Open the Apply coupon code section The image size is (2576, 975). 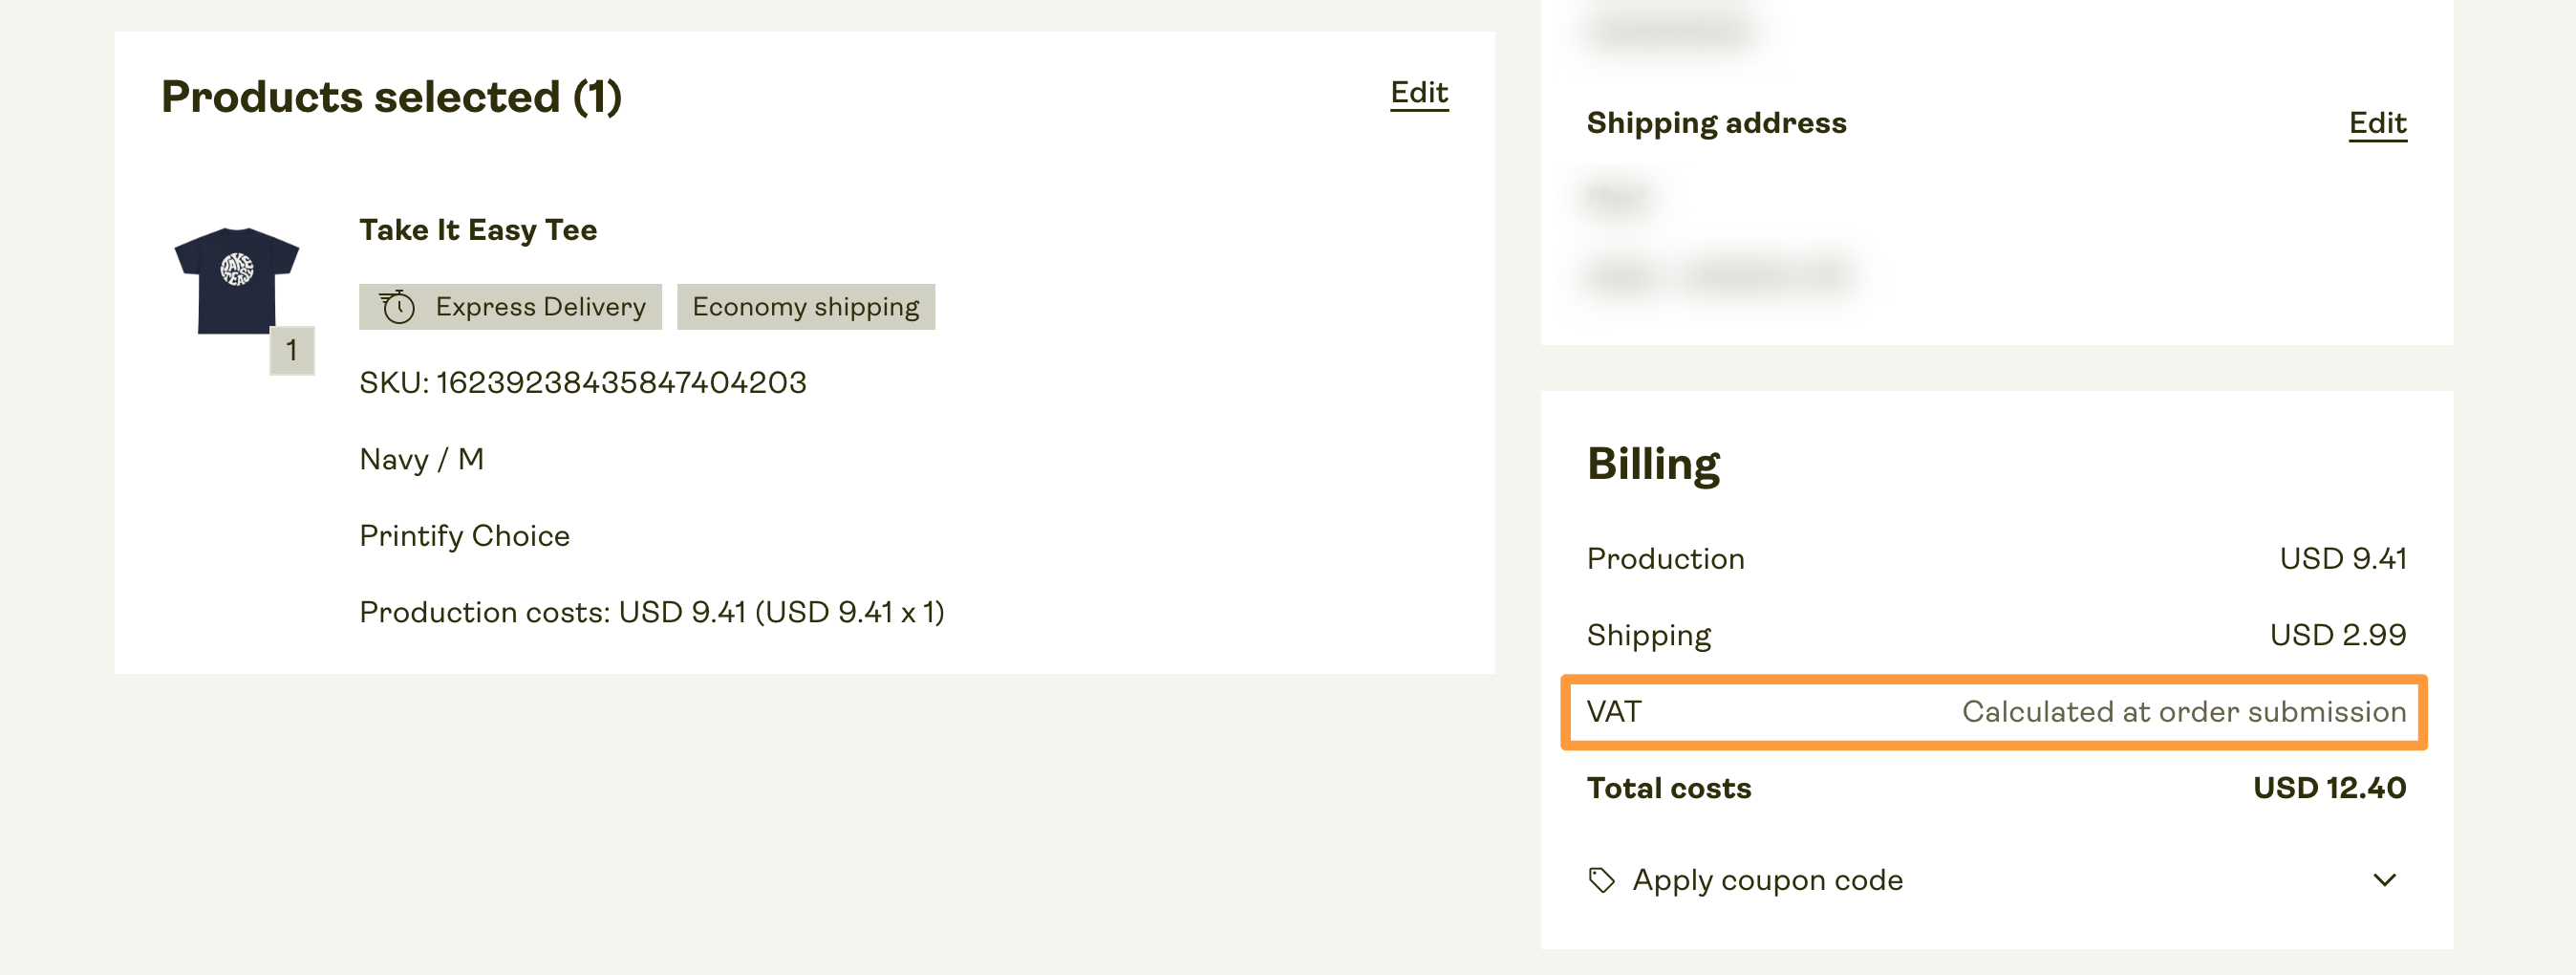click(1996, 880)
